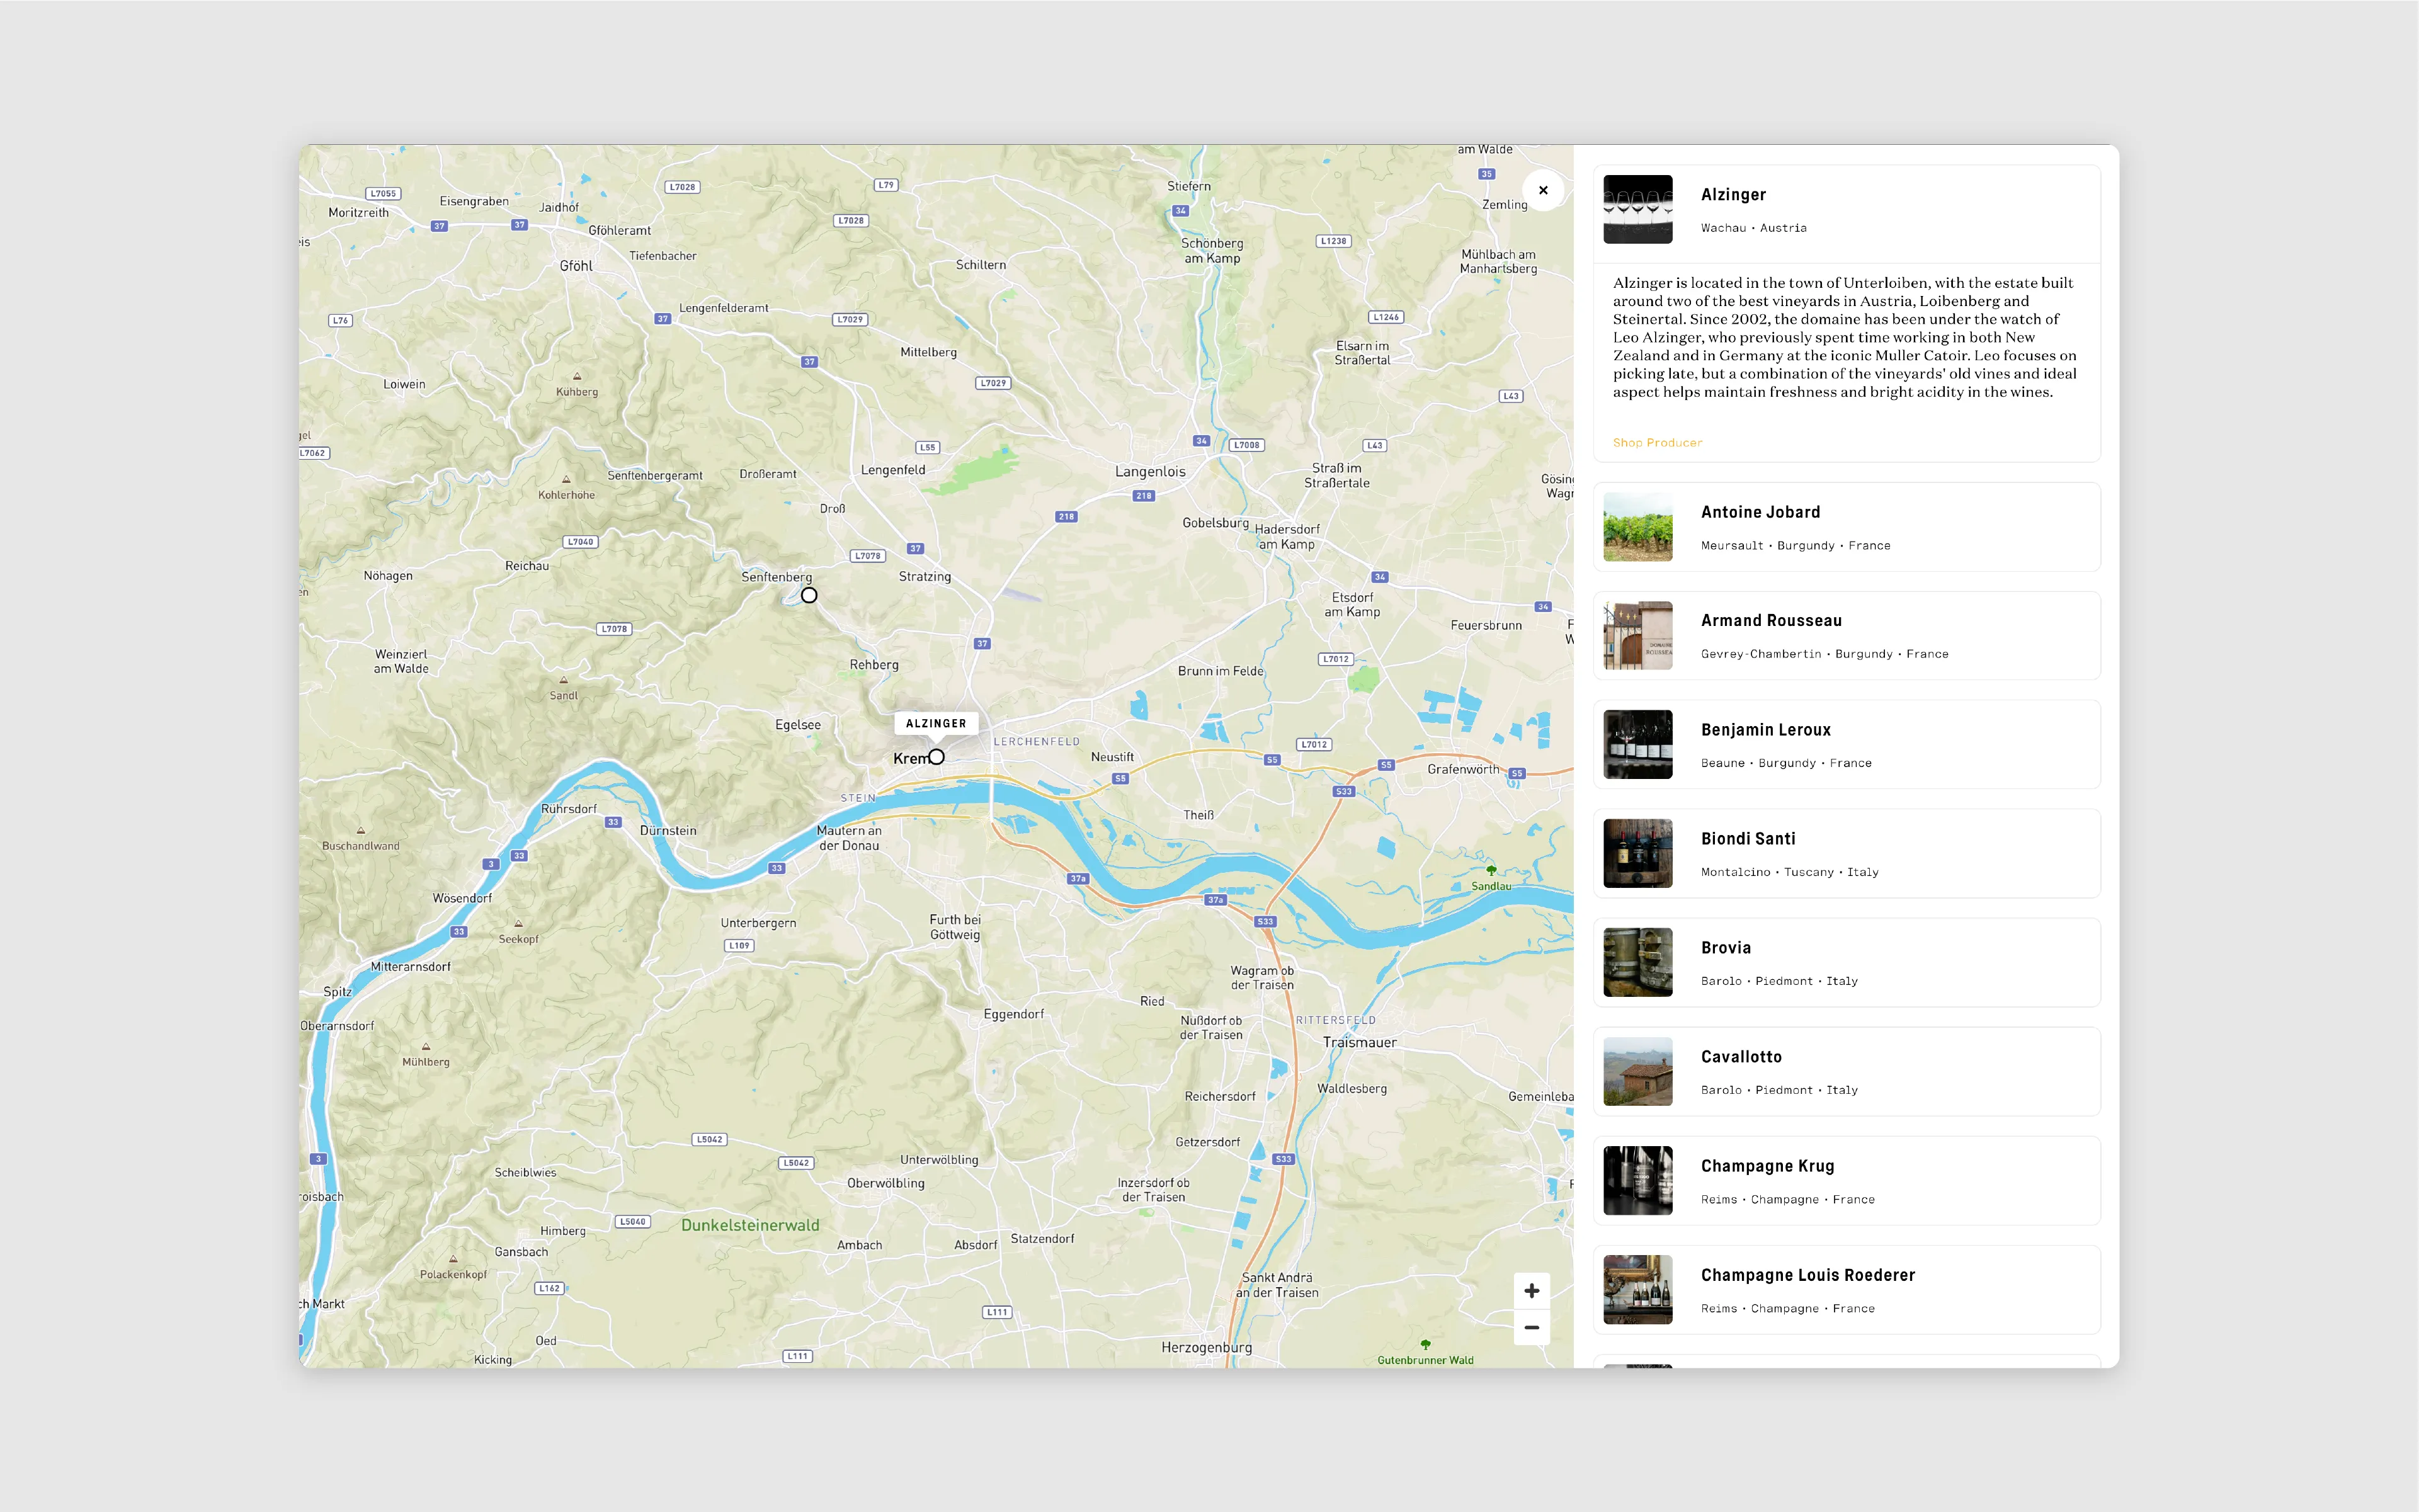Click the Mautern an der Donau label
This screenshot has width=2419, height=1512.
point(849,838)
